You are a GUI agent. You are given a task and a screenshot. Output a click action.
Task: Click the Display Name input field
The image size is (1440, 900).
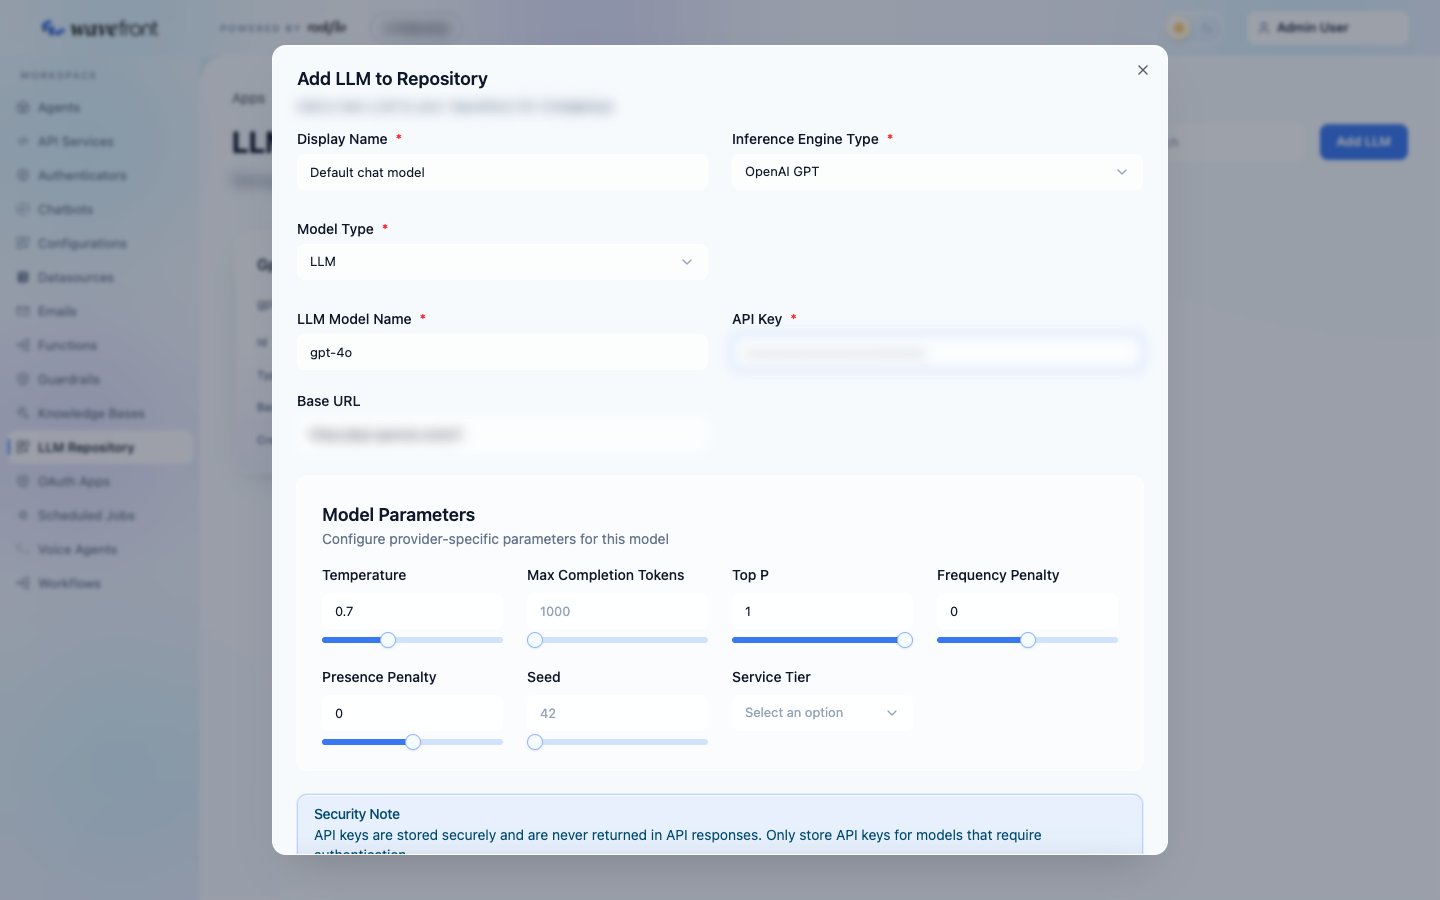(x=502, y=172)
